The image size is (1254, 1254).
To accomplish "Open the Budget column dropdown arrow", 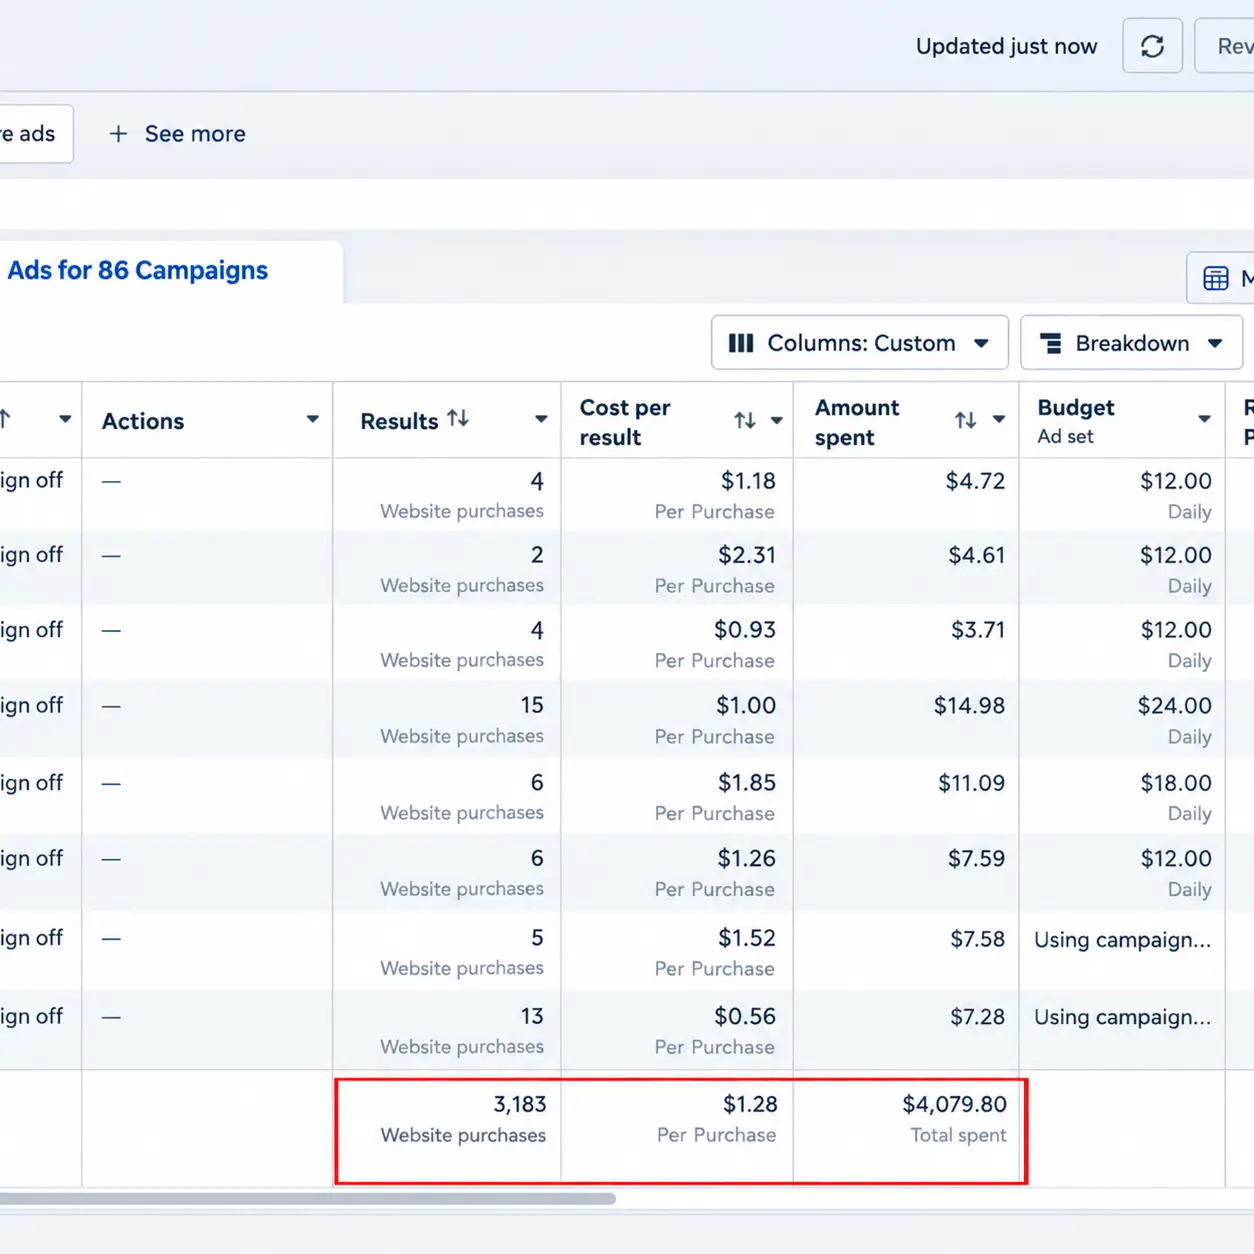I will click(1204, 420).
